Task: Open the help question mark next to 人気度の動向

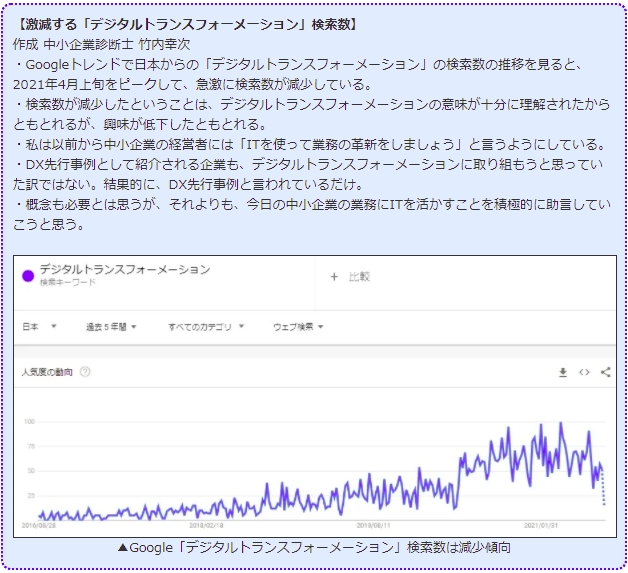Action: tap(85, 372)
